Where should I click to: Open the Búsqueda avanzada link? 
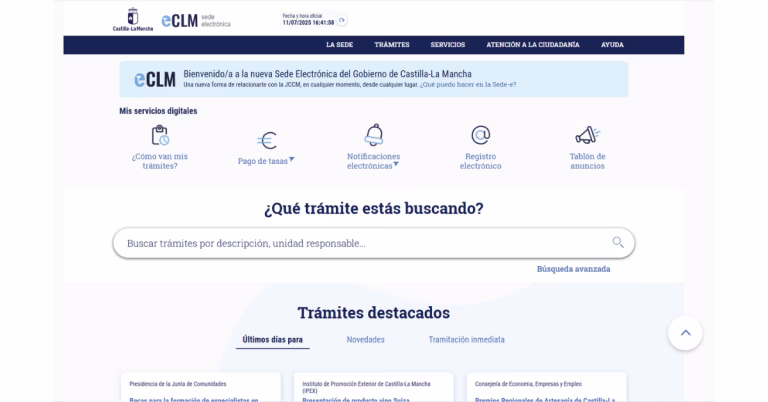(574, 269)
